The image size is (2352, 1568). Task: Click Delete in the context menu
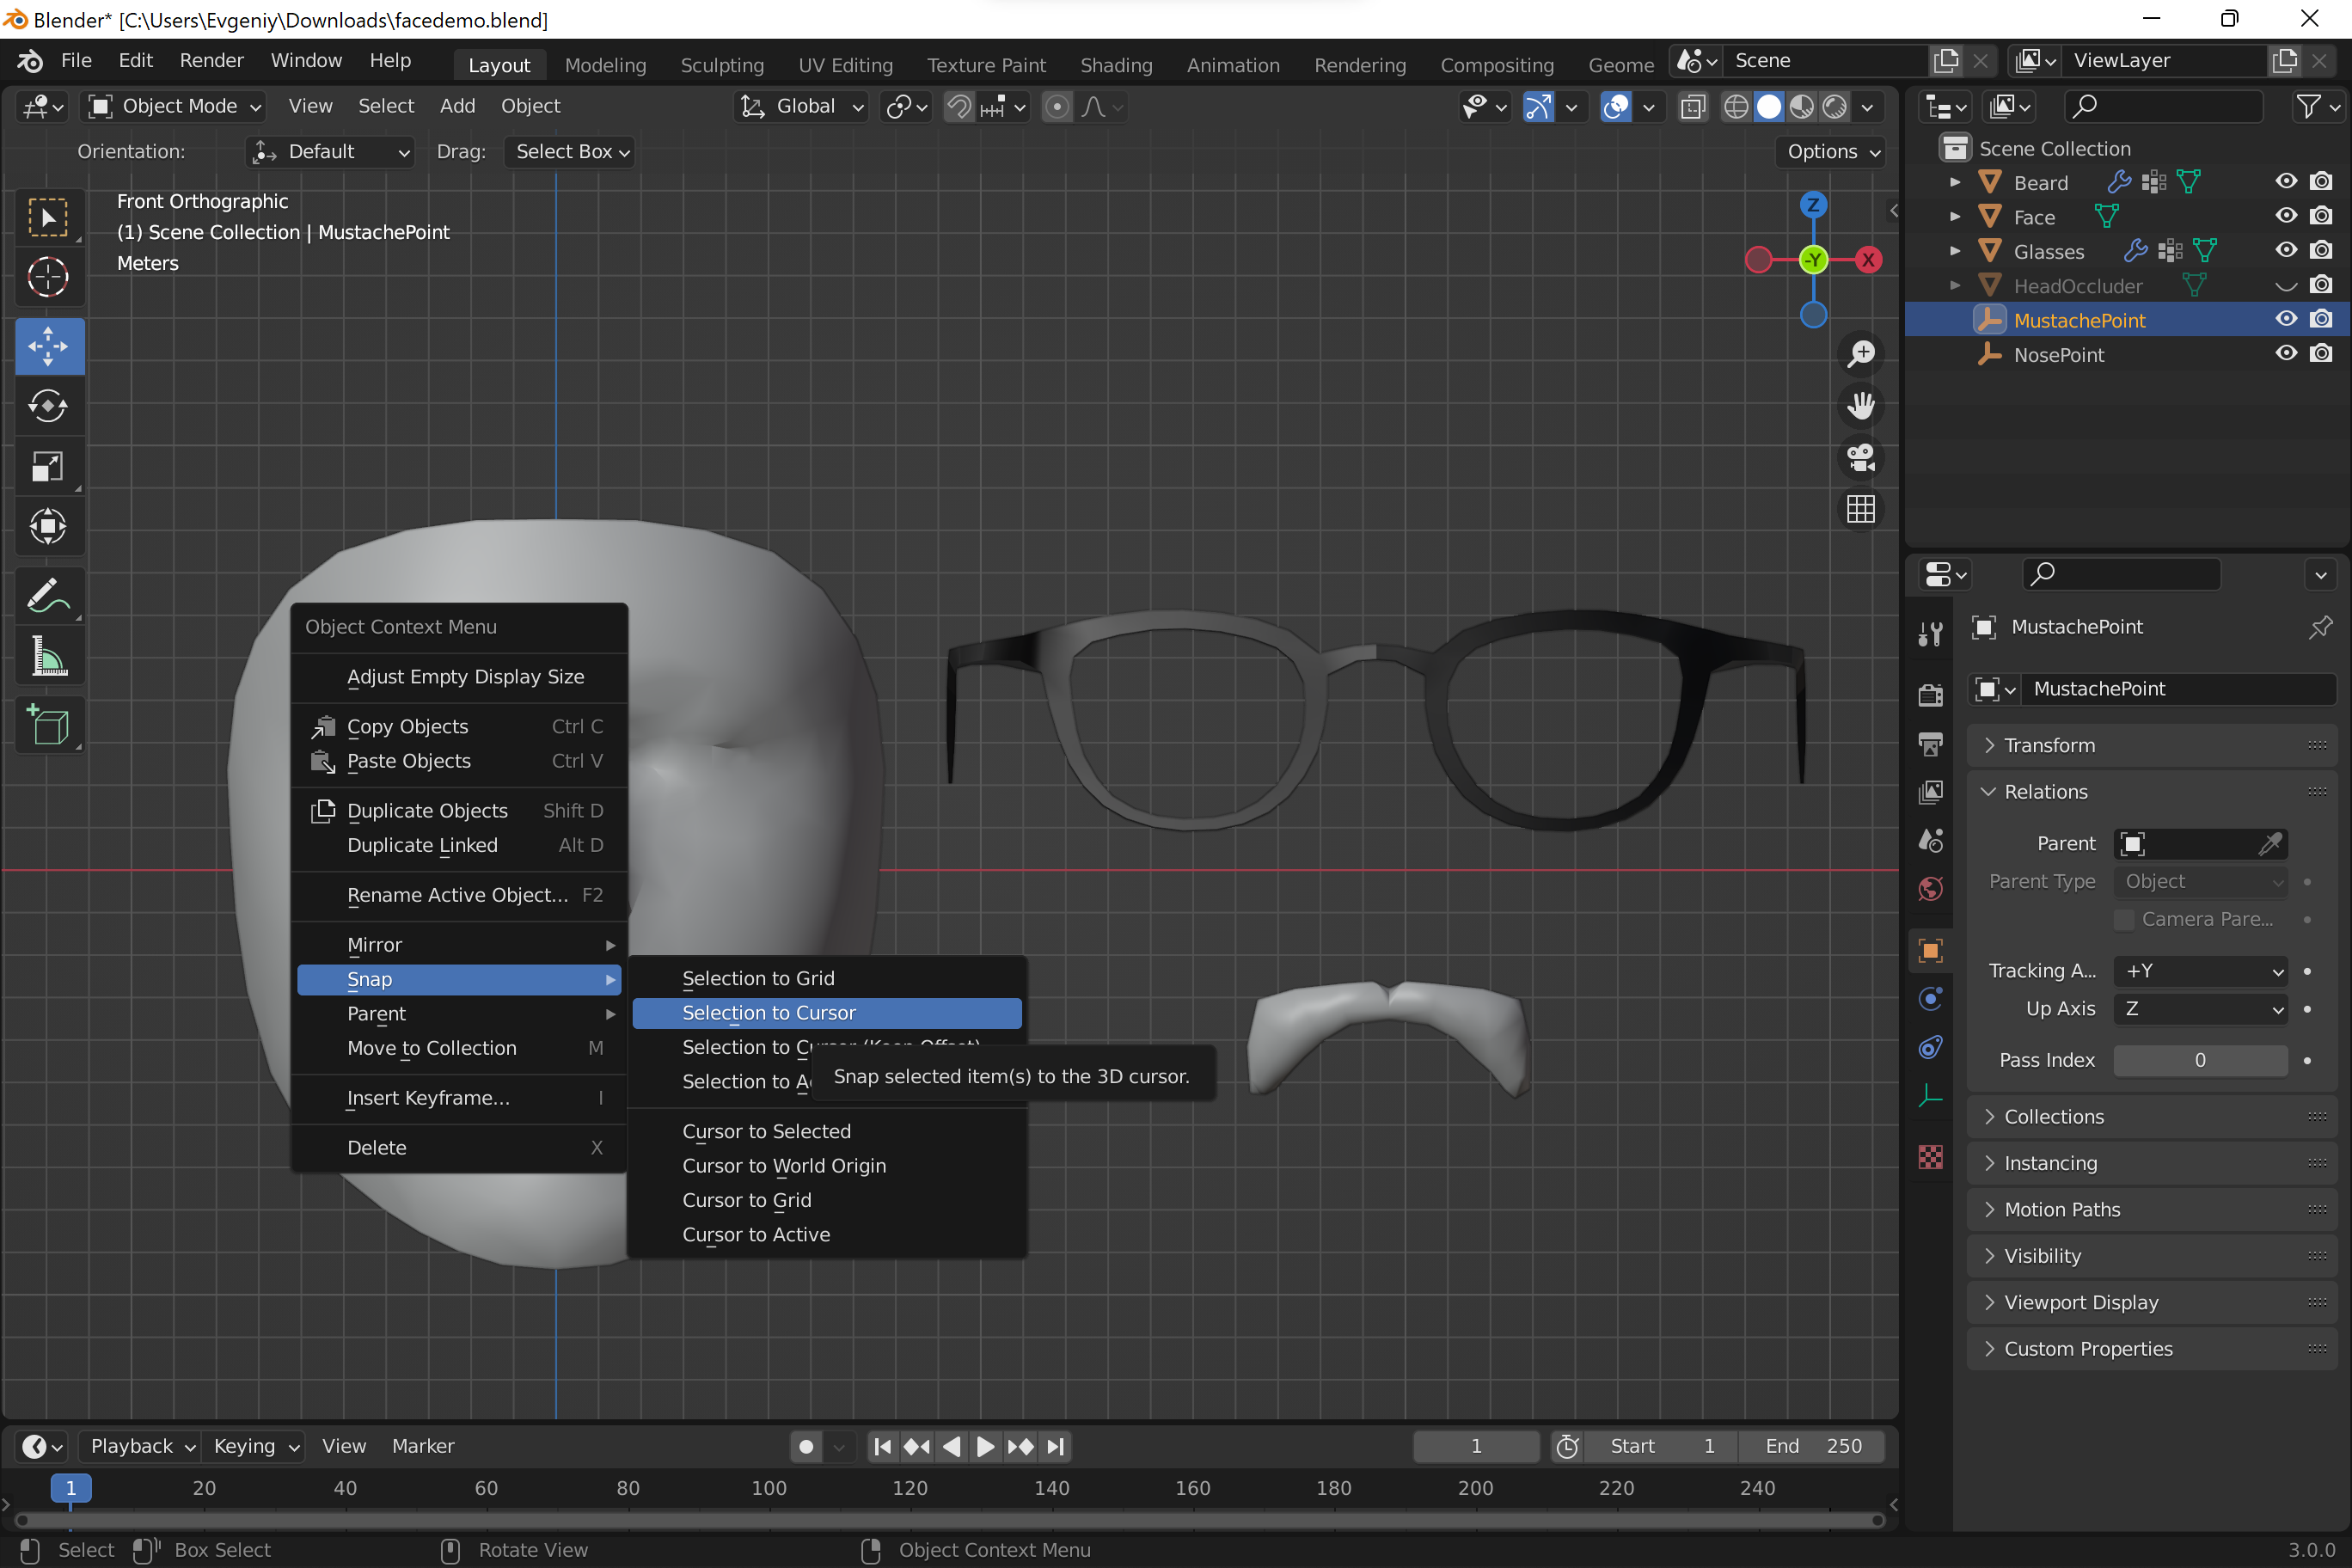point(376,1148)
